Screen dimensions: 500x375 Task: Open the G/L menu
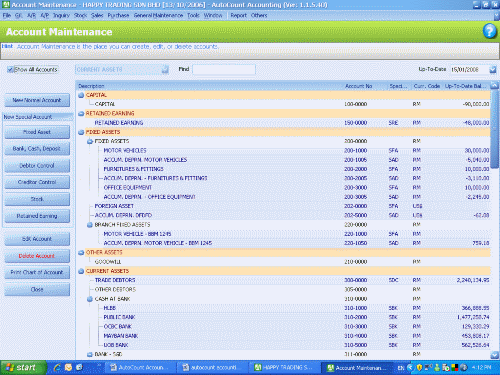click(19, 15)
